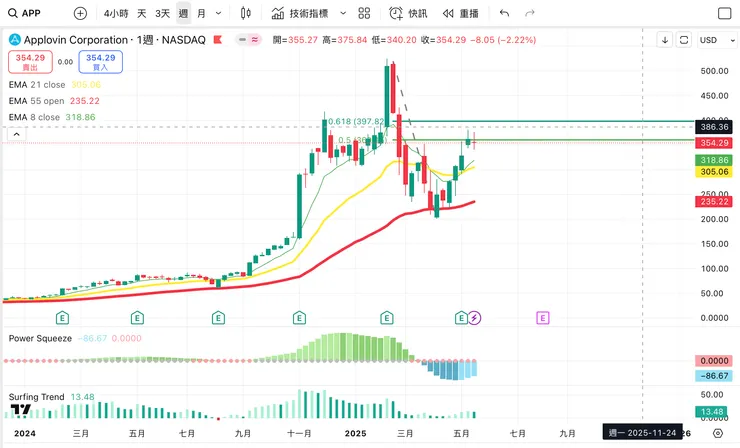Click the snapshot frame icon near USD
The image size is (740, 448).
click(684, 40)
